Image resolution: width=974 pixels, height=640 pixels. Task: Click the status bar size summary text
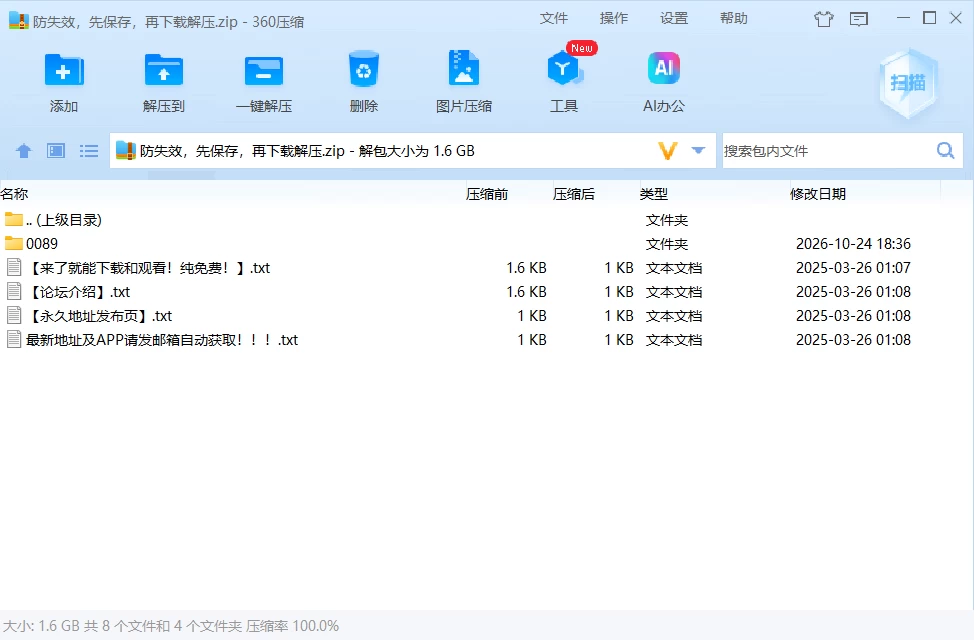point(171,626)
